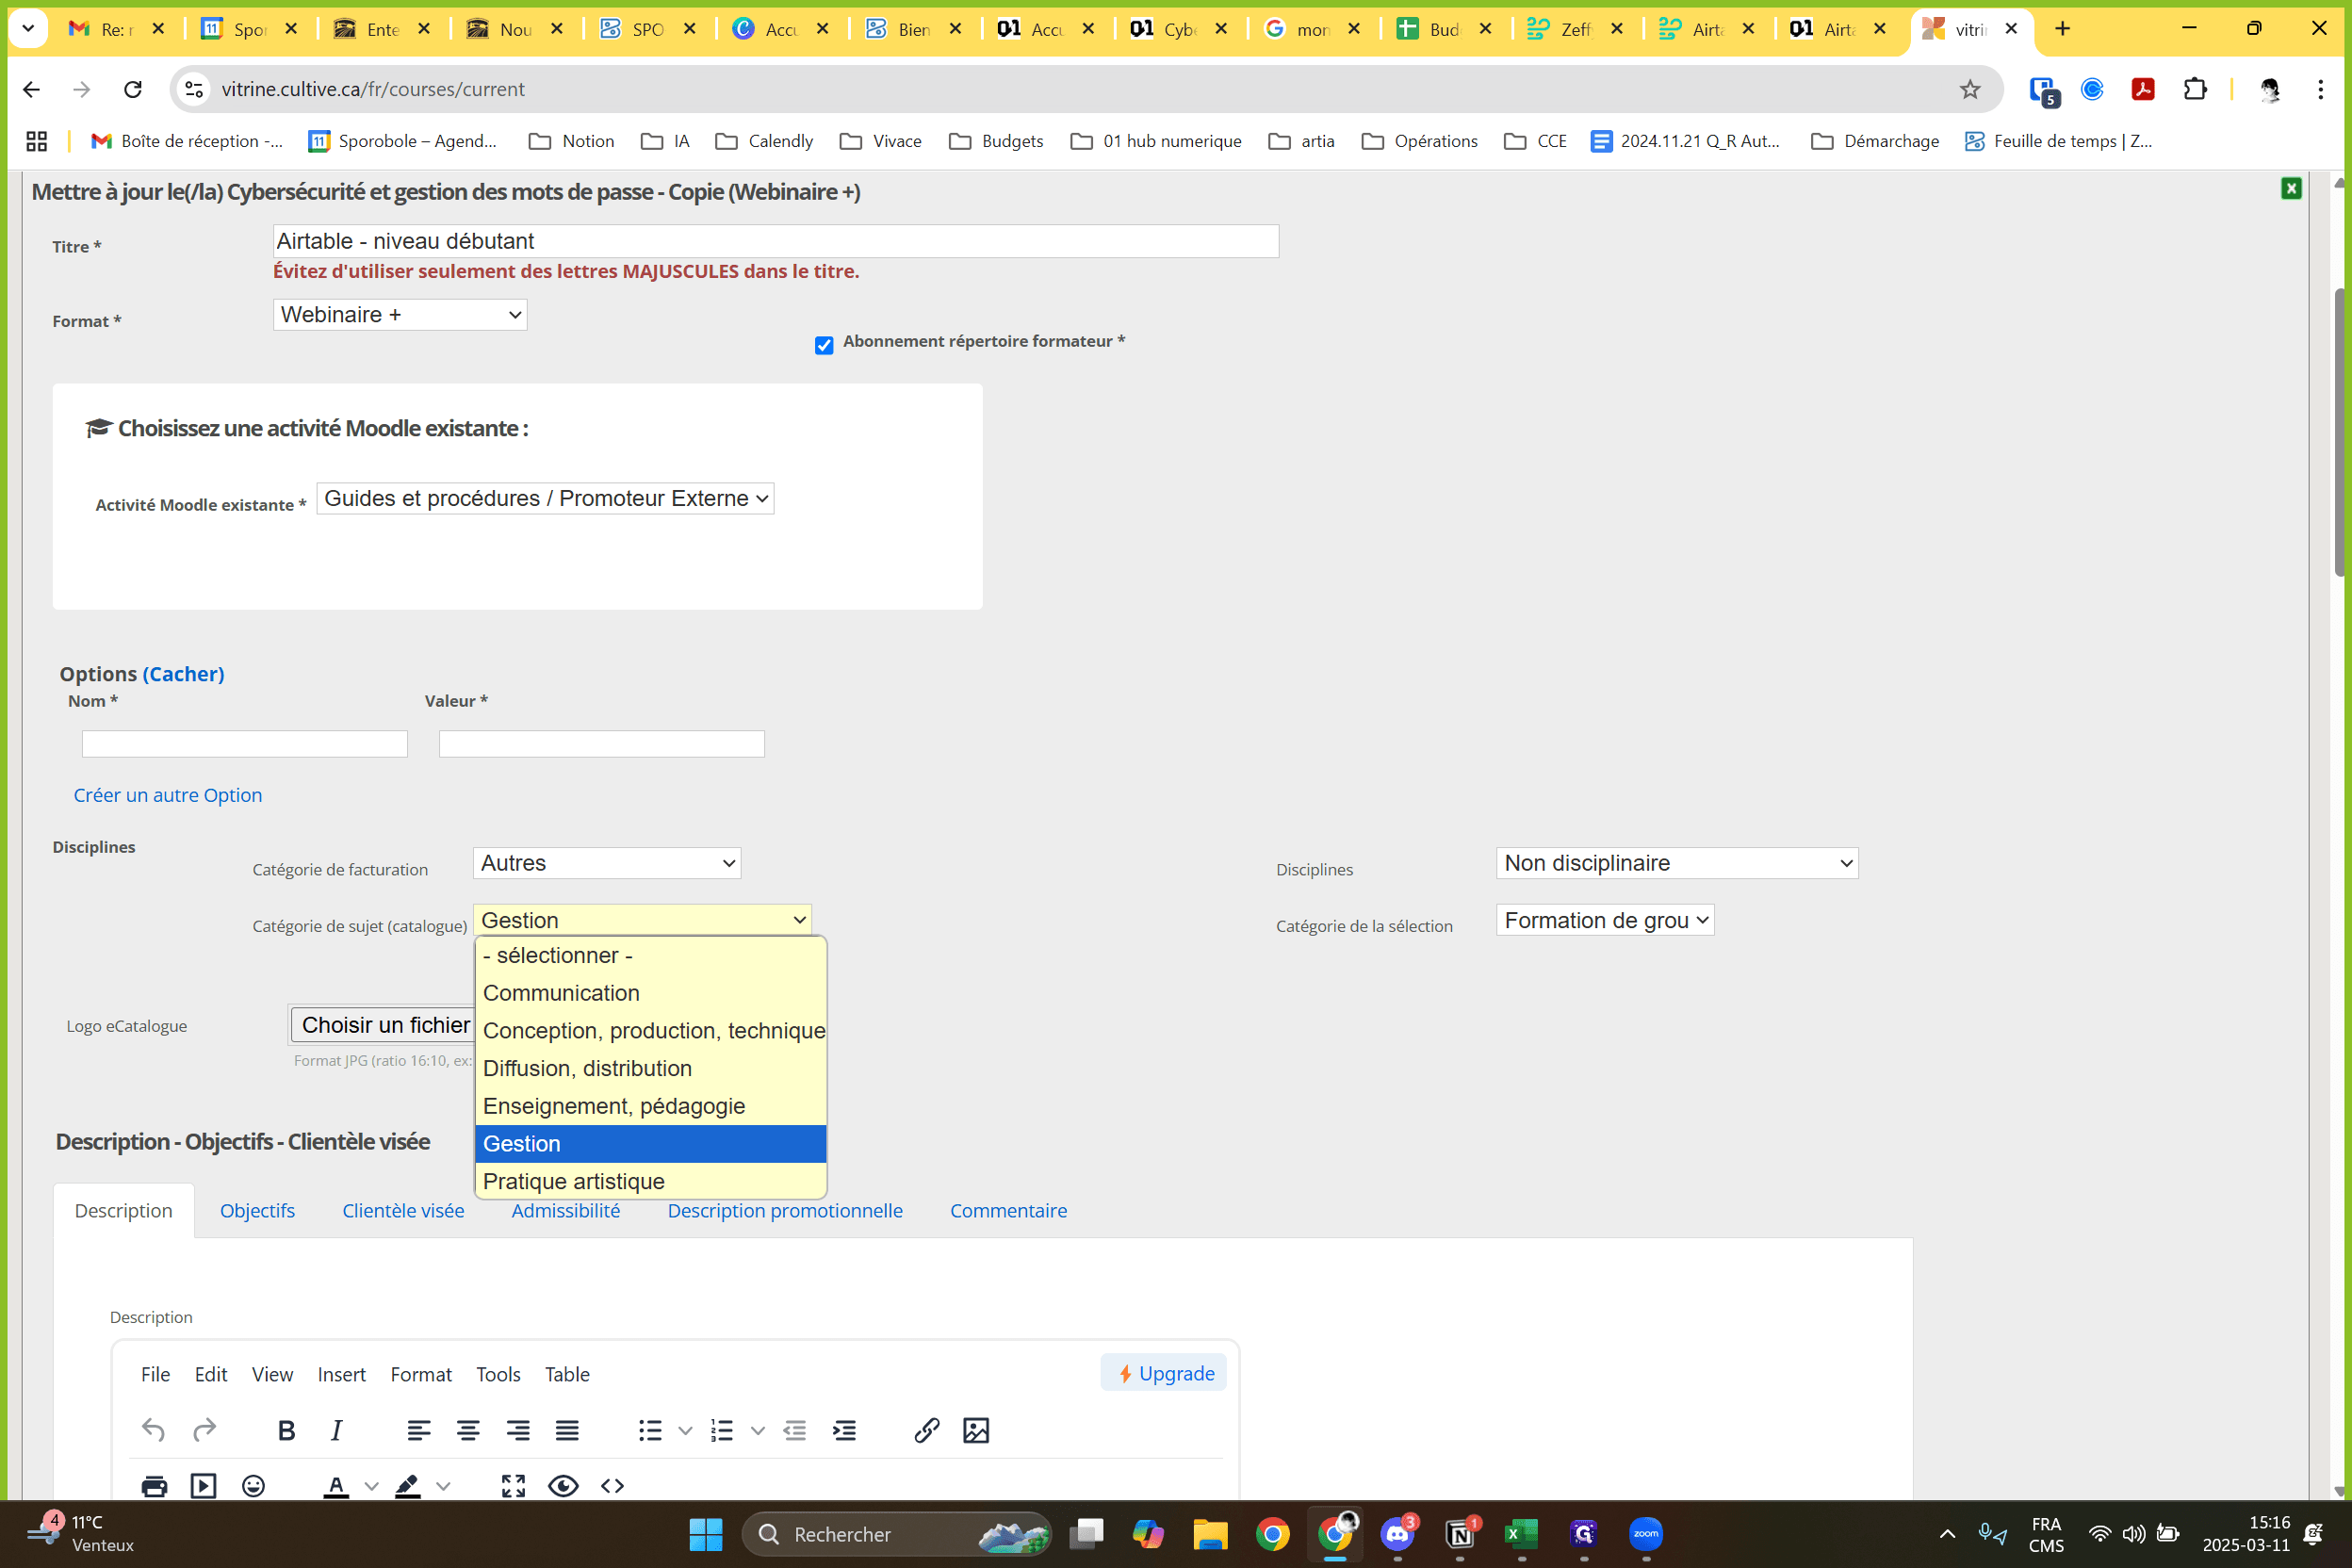Screen dimensions: 2352x1568
Task: Open Catégorie de facturation dropdown
Action: coord(607,863)
